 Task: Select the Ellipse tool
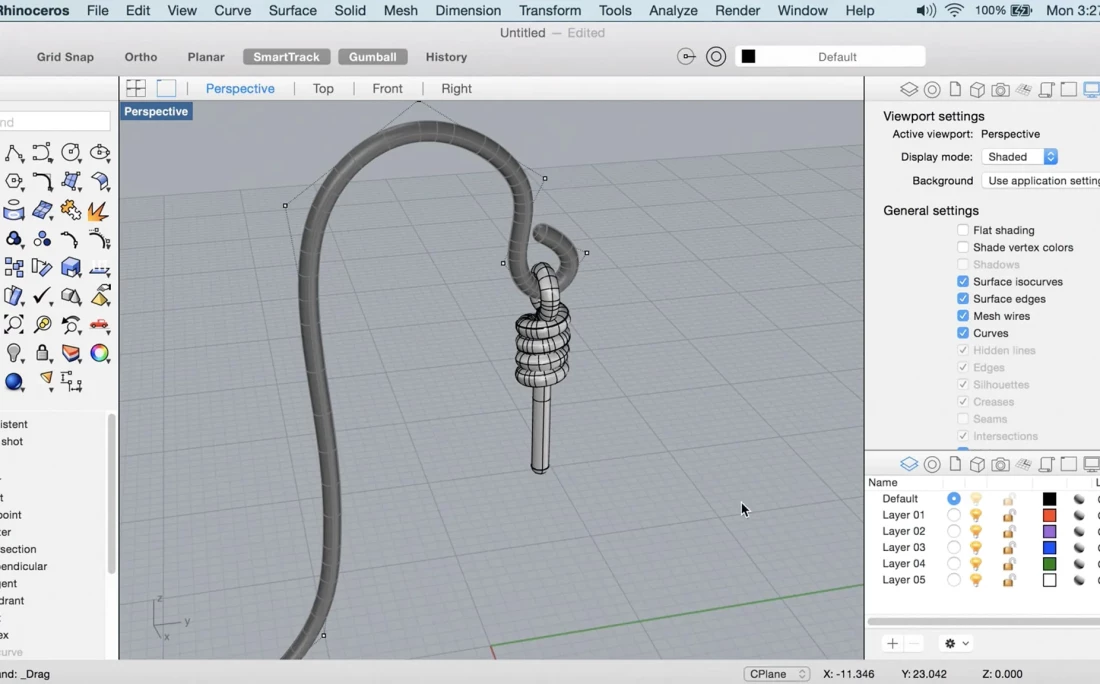[100, 152]
